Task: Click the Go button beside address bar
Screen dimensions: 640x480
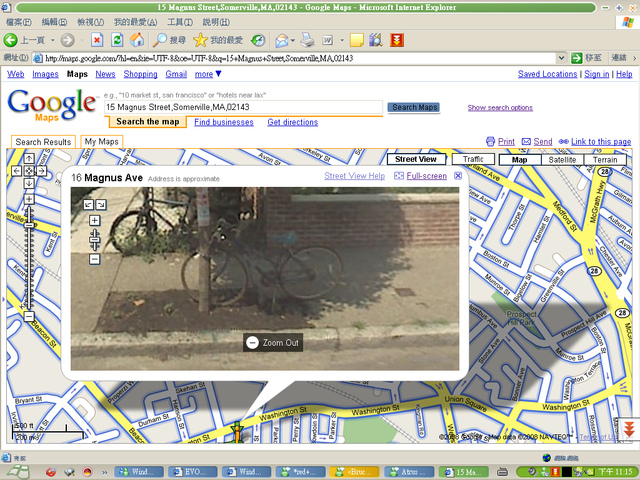Action: (586, 58)
